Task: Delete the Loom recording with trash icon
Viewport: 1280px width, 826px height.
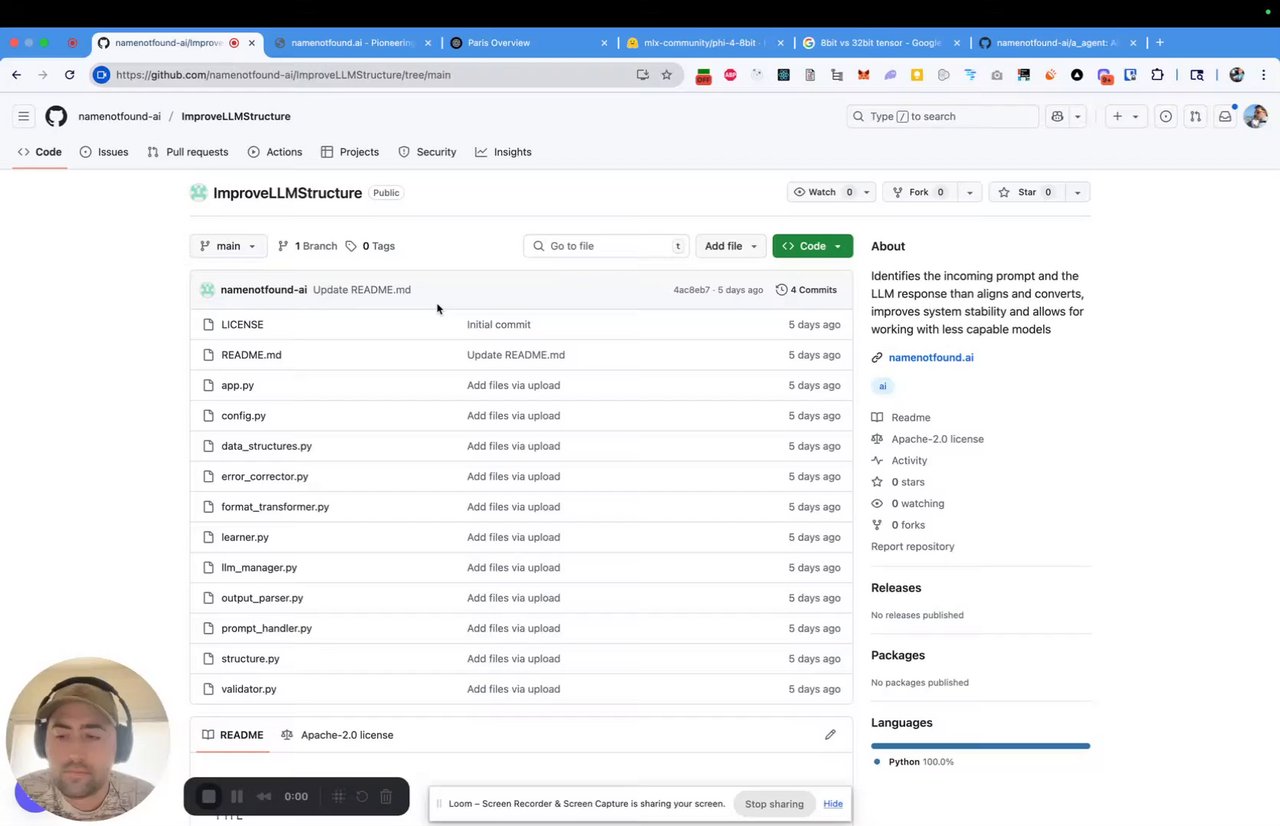Action: 386,797
